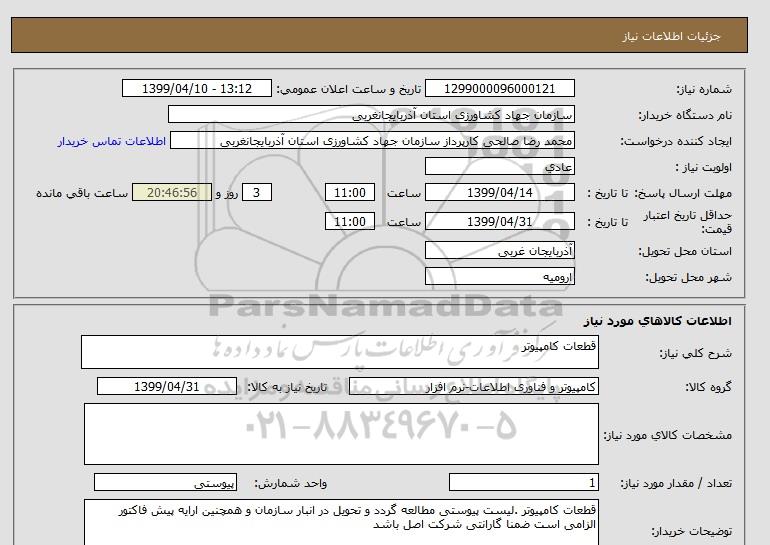Viewport: 770px width, 545px height.
Task: Click the buyer organization name field
Action: tap(371, 114)
